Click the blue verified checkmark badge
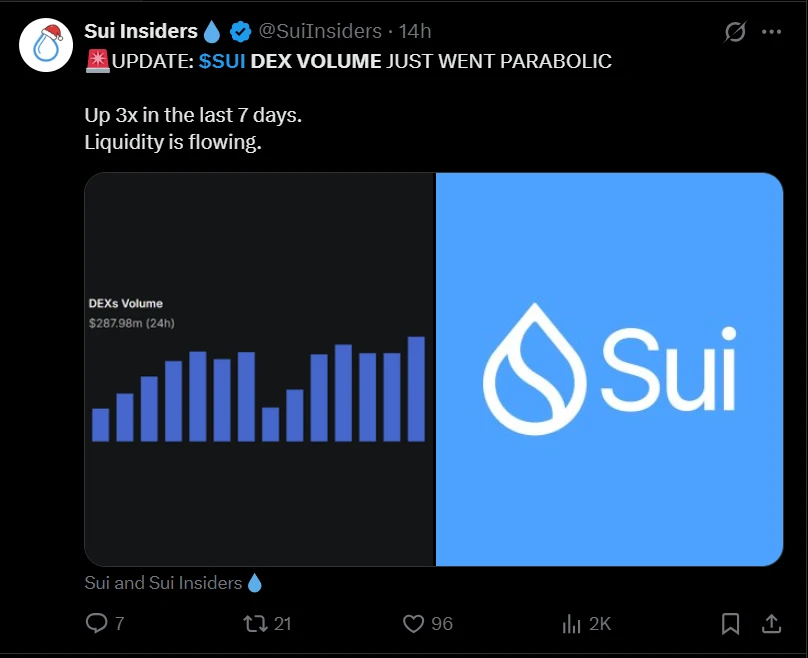This screenshot has width=808, height=658. (x=239, y=31)
